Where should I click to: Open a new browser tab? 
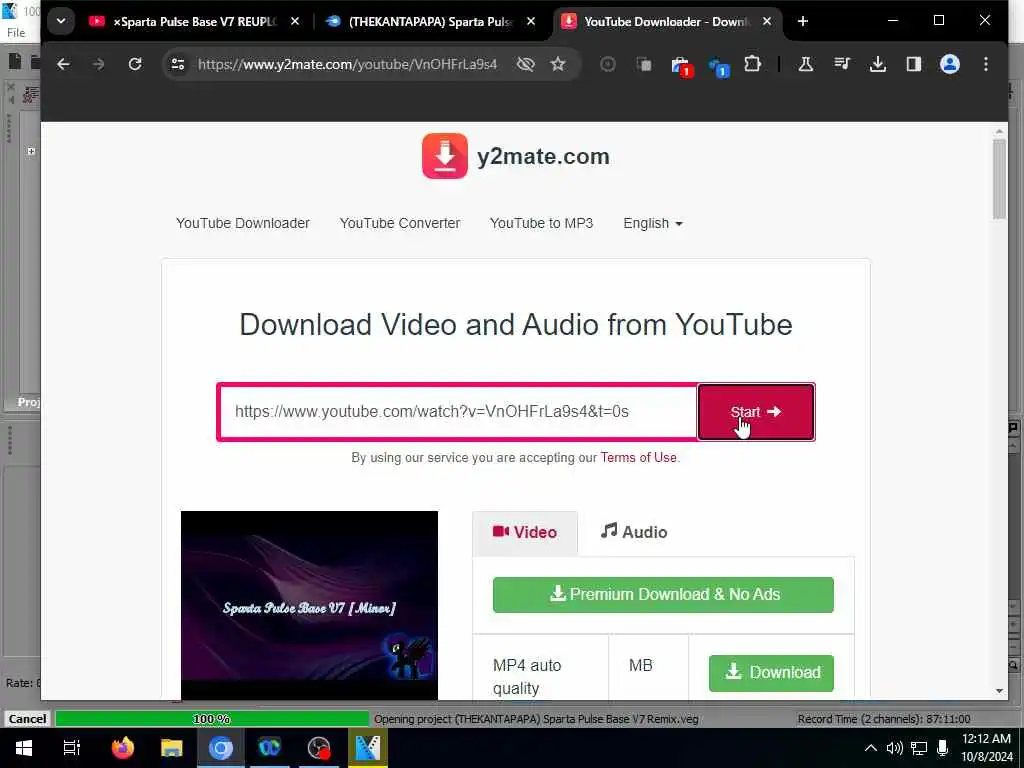coord(803,22)
